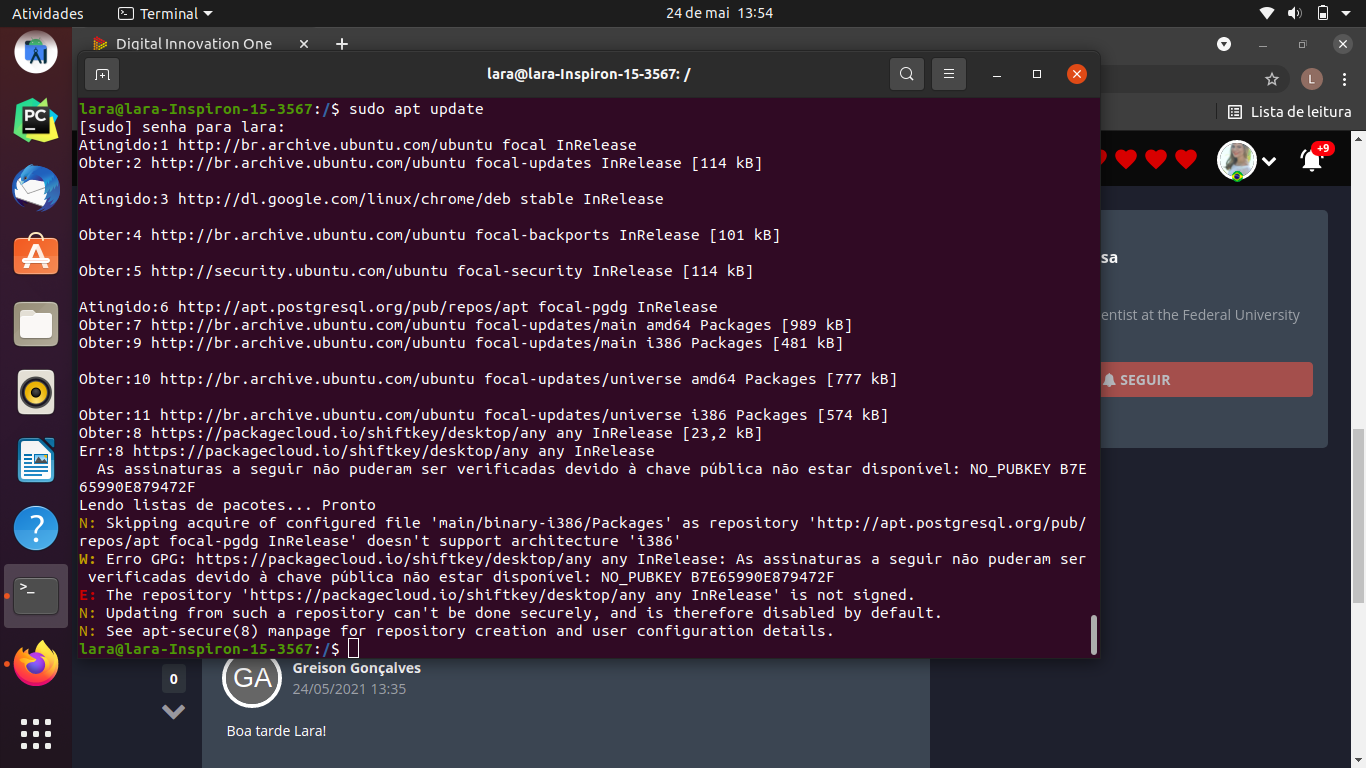Open Ubuntu Software from the dock
Viewport: 1366px width, 768px height.
tap(36, 256)
